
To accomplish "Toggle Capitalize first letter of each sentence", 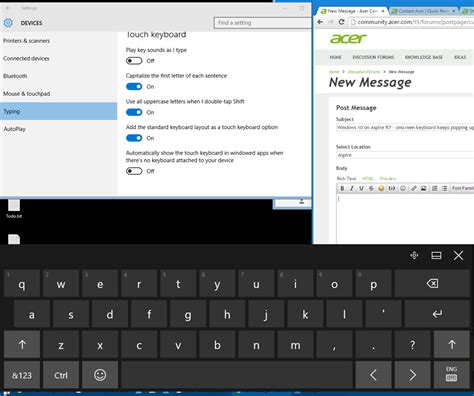I will coord(134,87).
